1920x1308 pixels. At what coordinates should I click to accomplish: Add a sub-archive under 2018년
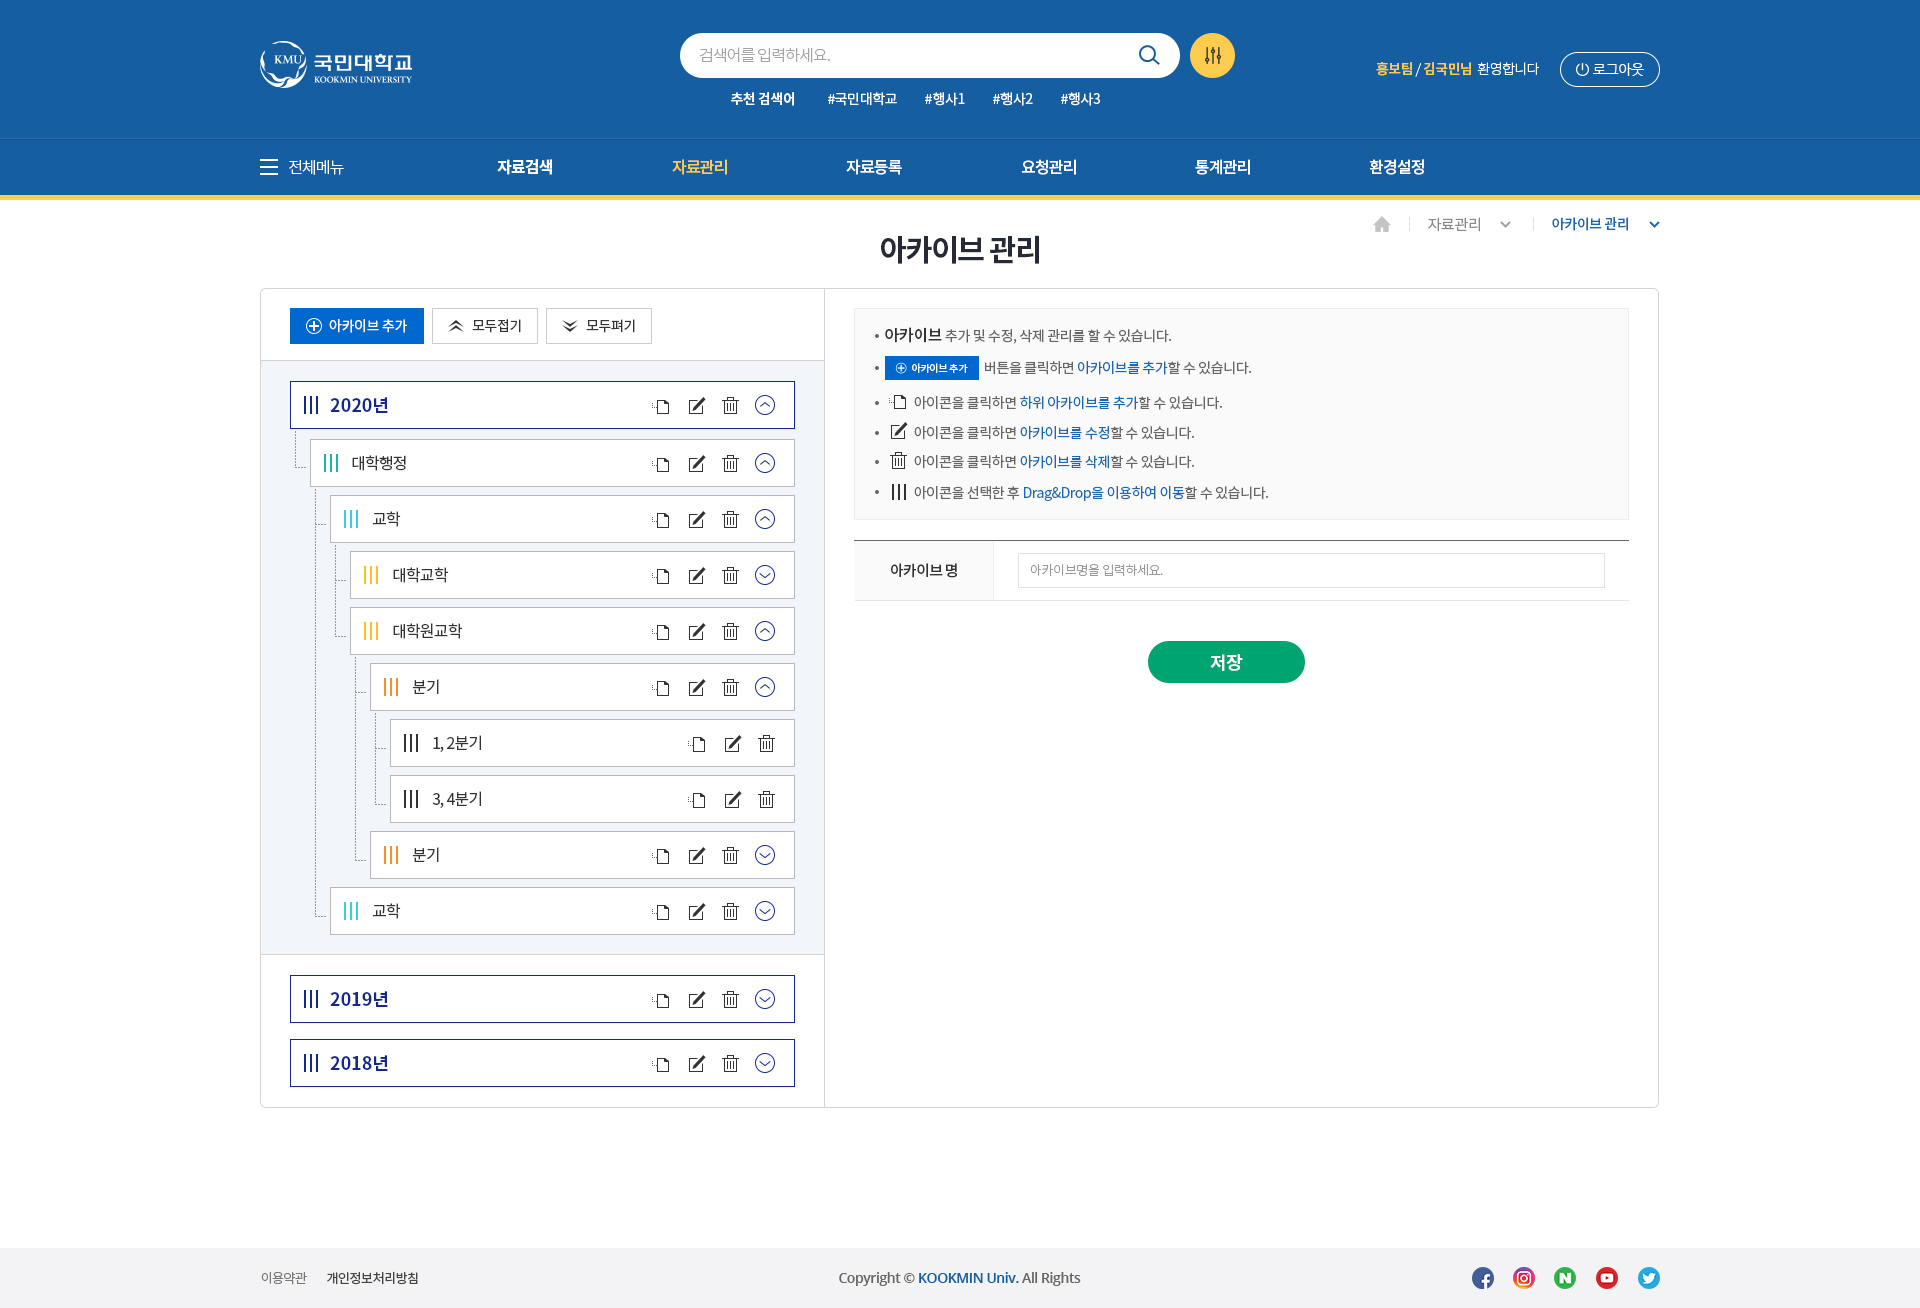(x=661, y=1063)
